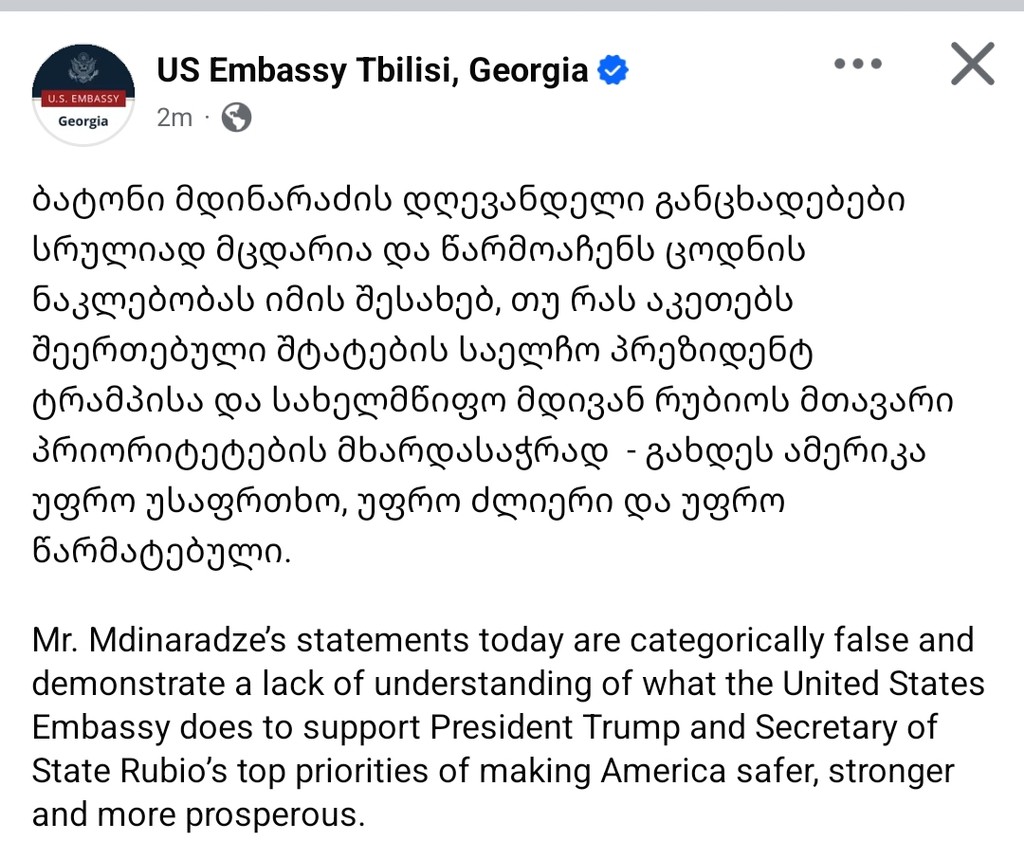Click the word Georgia inside the avatar
Image resolution: width=1024 pixels, height=854 pixels.
click(83, 121)
